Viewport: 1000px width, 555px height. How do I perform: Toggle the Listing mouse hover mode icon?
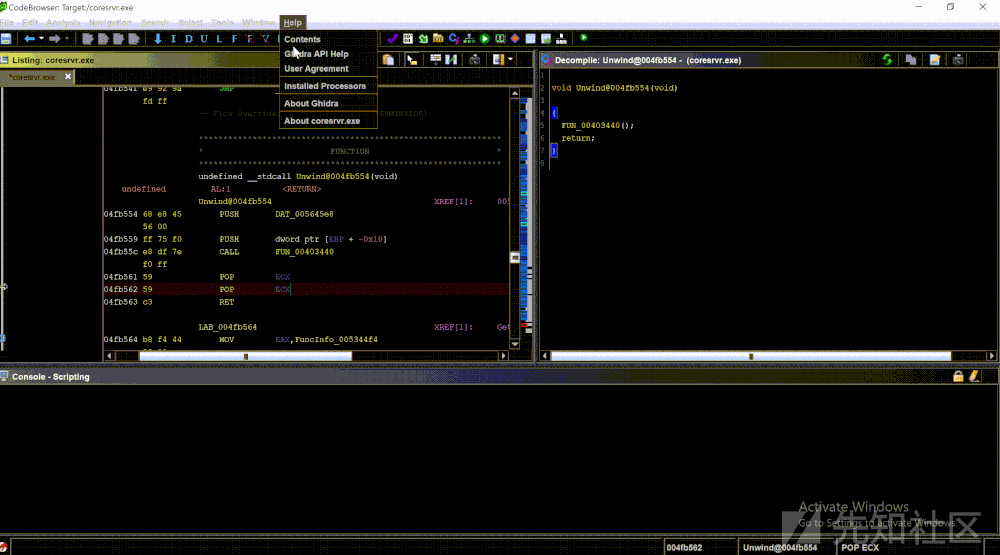click(412, 60)
